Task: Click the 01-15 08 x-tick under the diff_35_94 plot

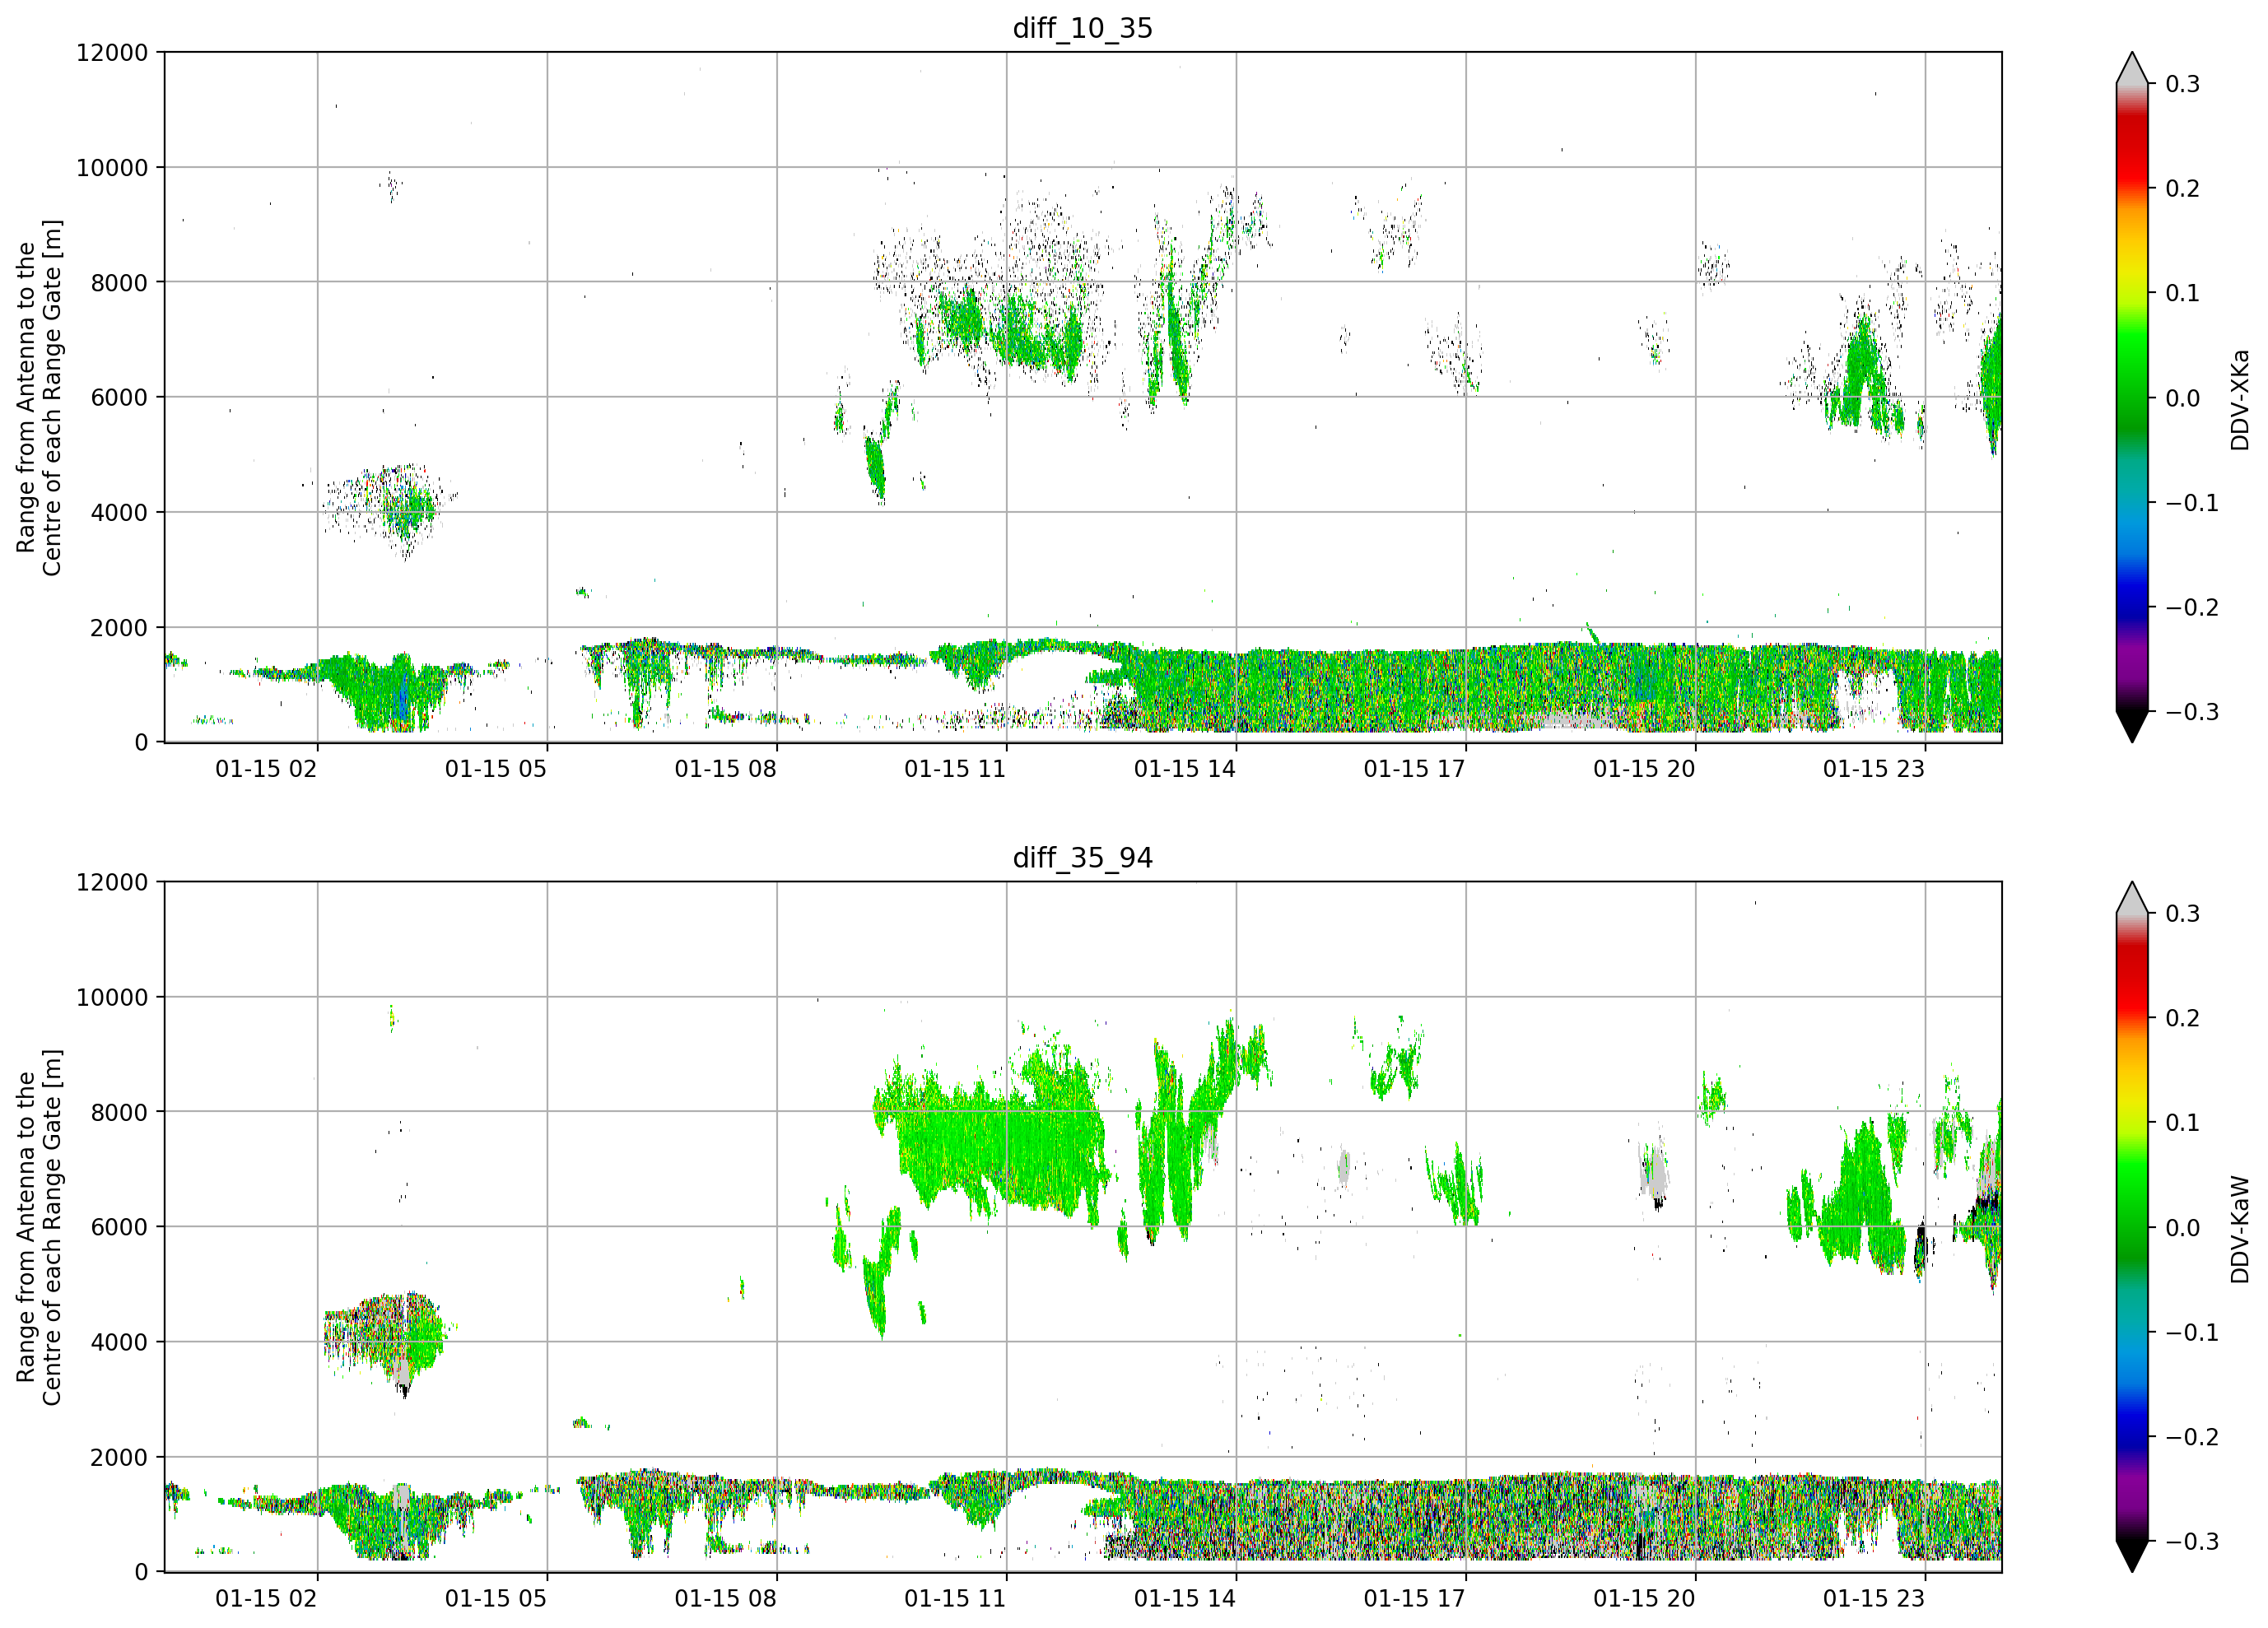Action: (x=725, y=1599)
